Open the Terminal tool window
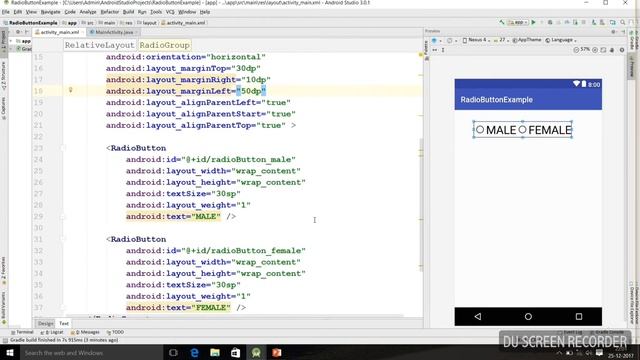 [22, 332]
